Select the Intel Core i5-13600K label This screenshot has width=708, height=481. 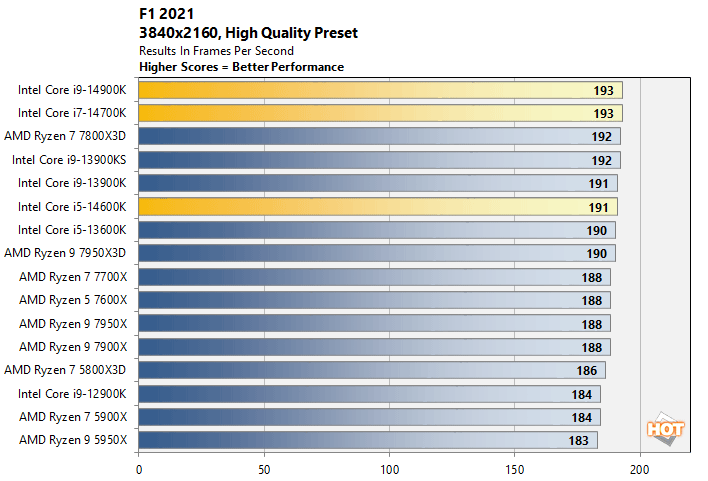[x=72, y=230]
